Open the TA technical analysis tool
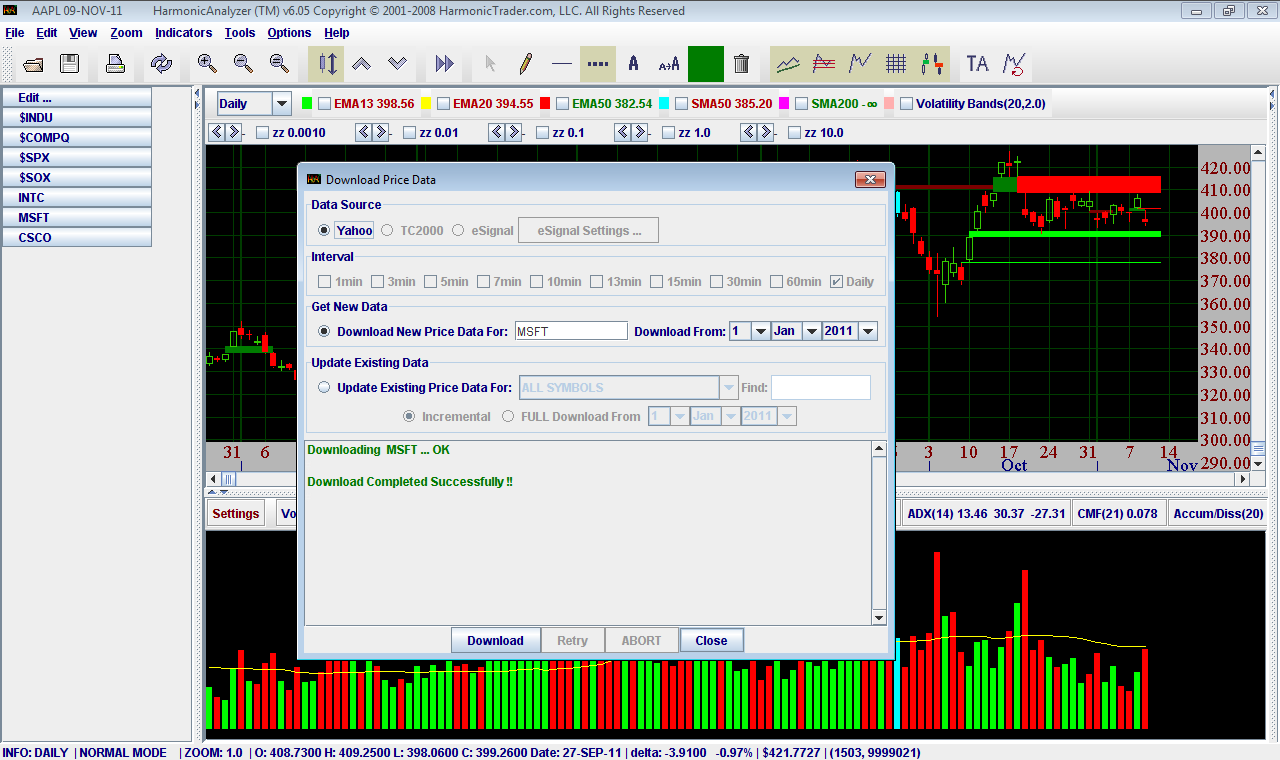 (x=977, y=64)
